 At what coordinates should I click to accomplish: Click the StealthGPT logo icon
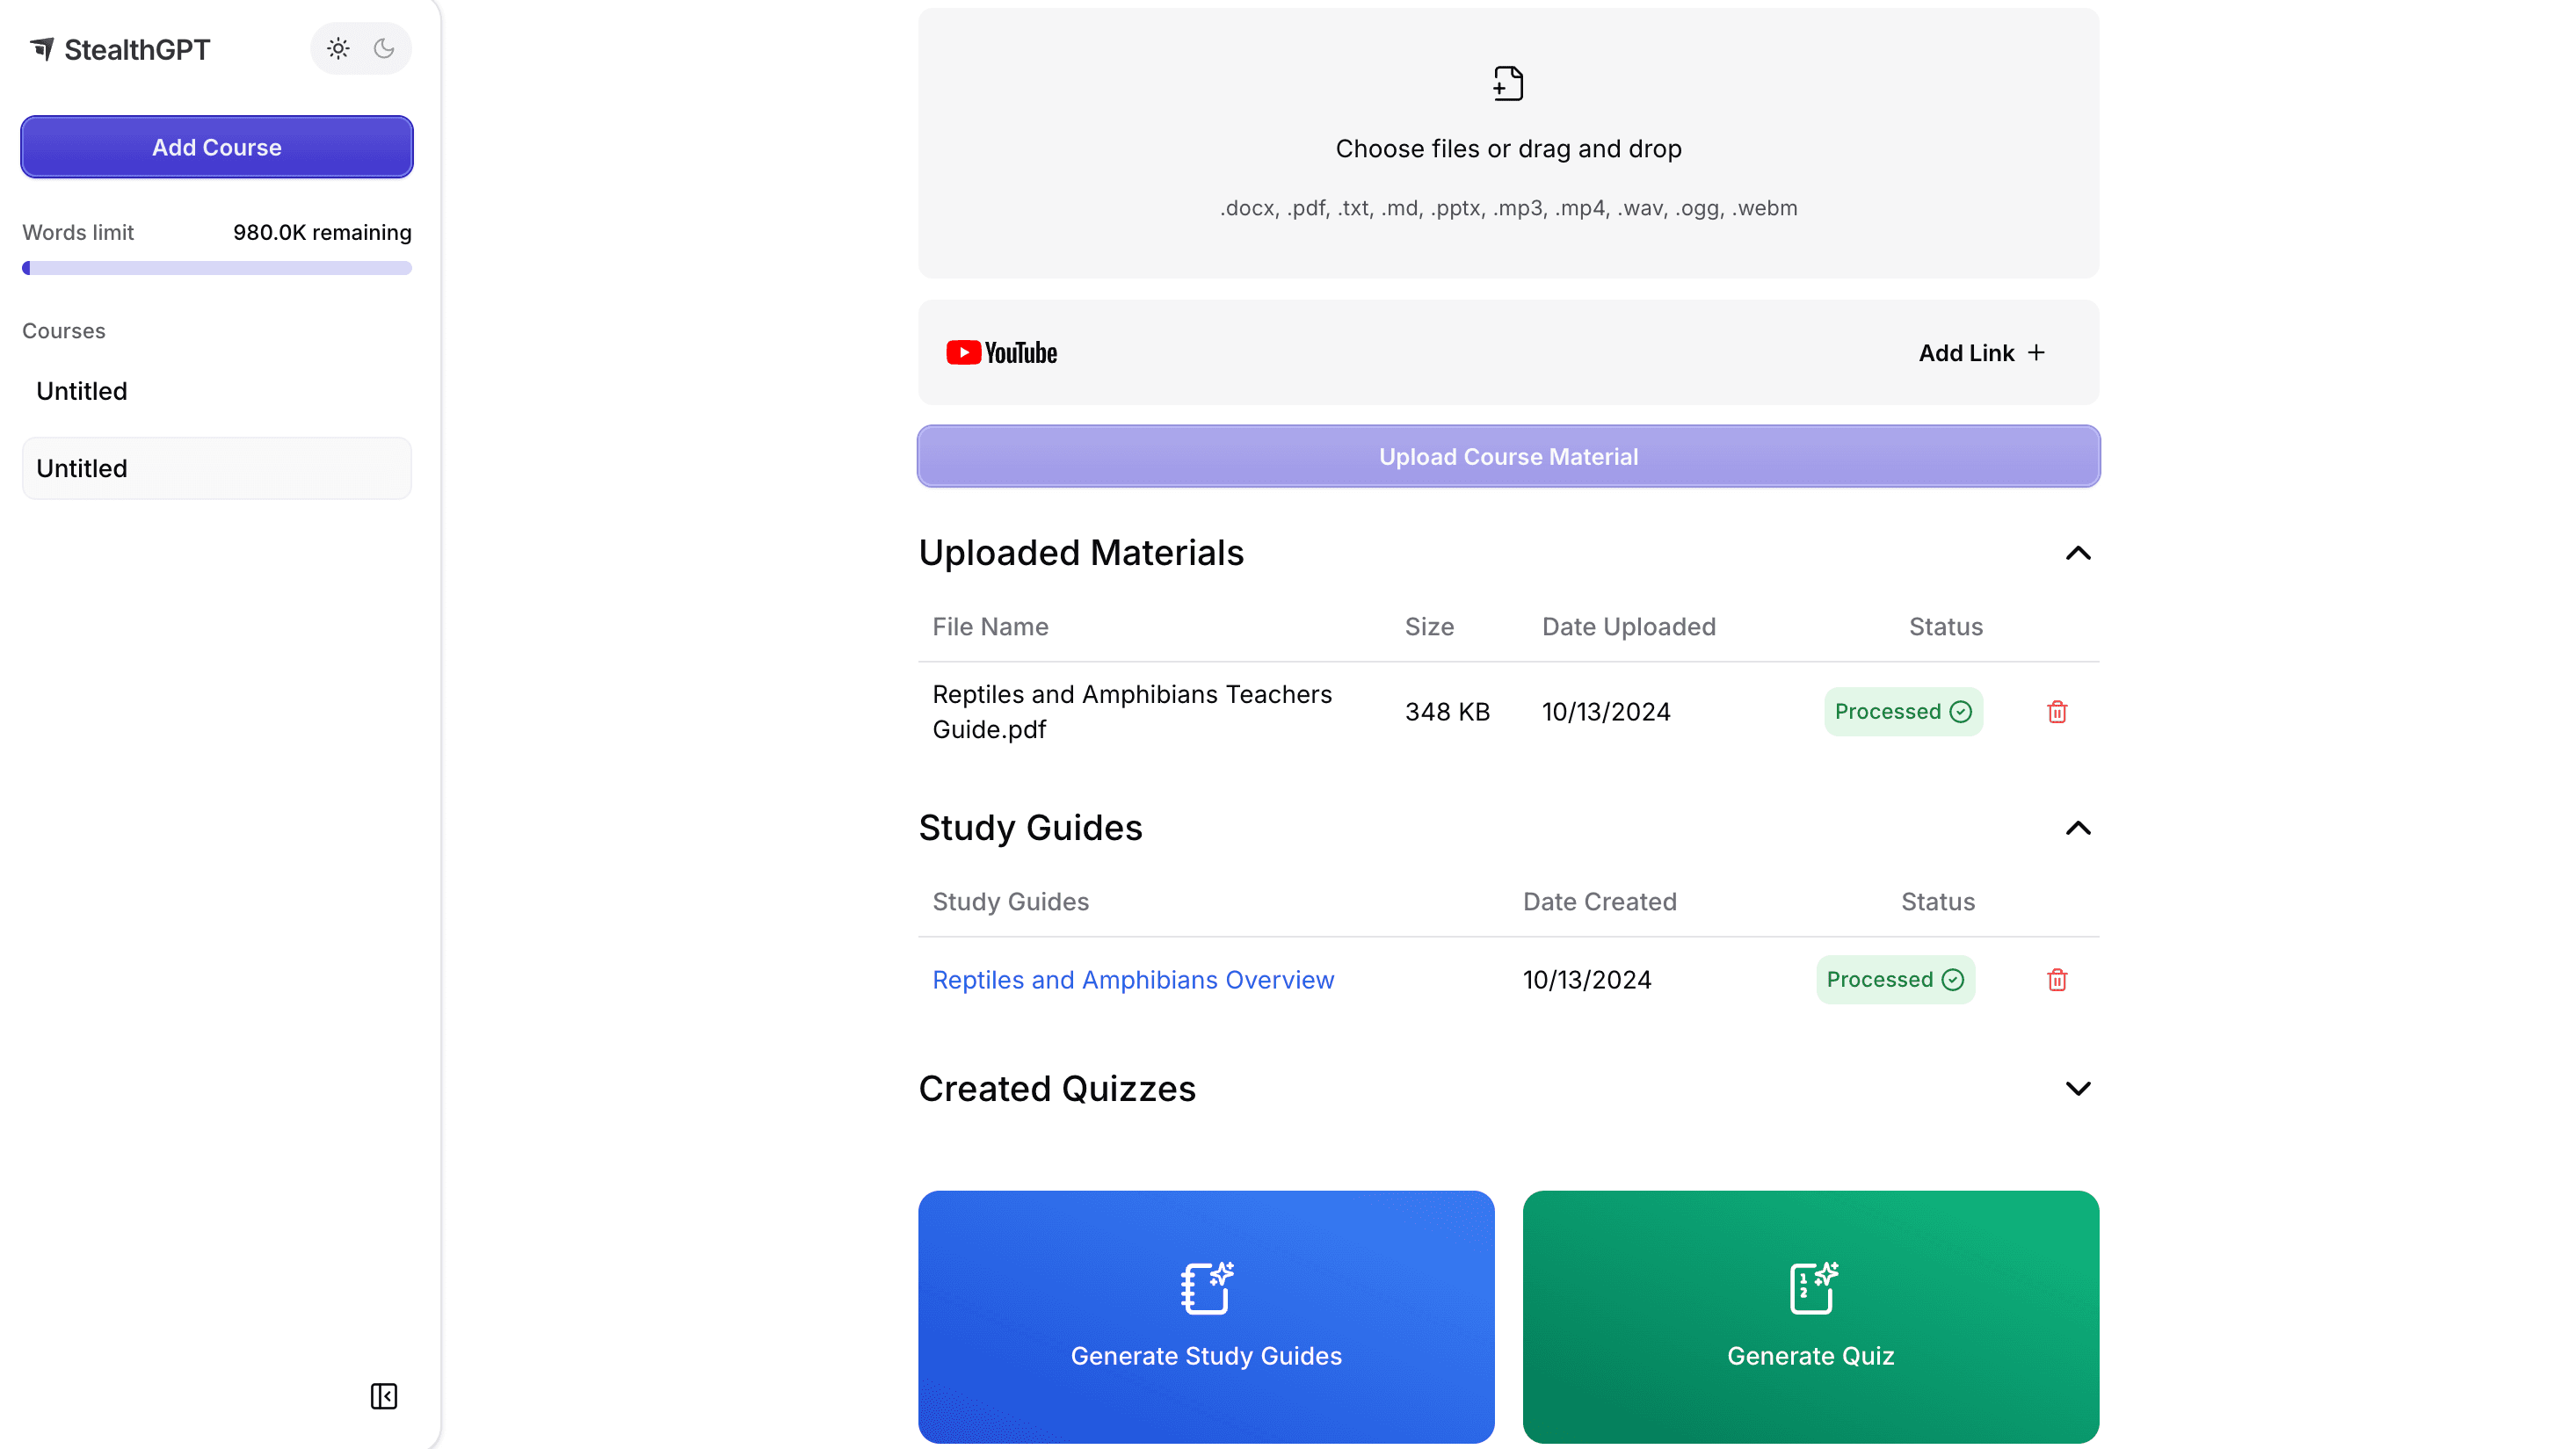[x=42, y=49]
